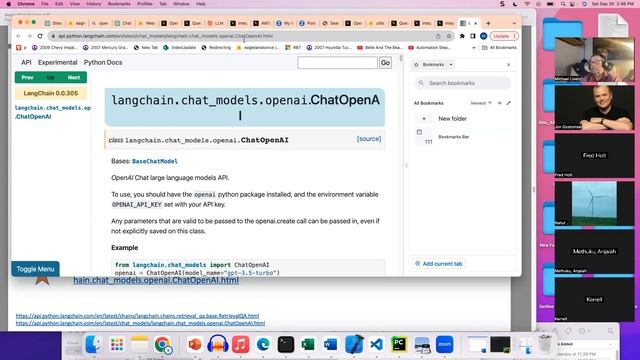The image size is (640, 360).
Task: Go forward in Chrome history
Action: click(29, 36)
